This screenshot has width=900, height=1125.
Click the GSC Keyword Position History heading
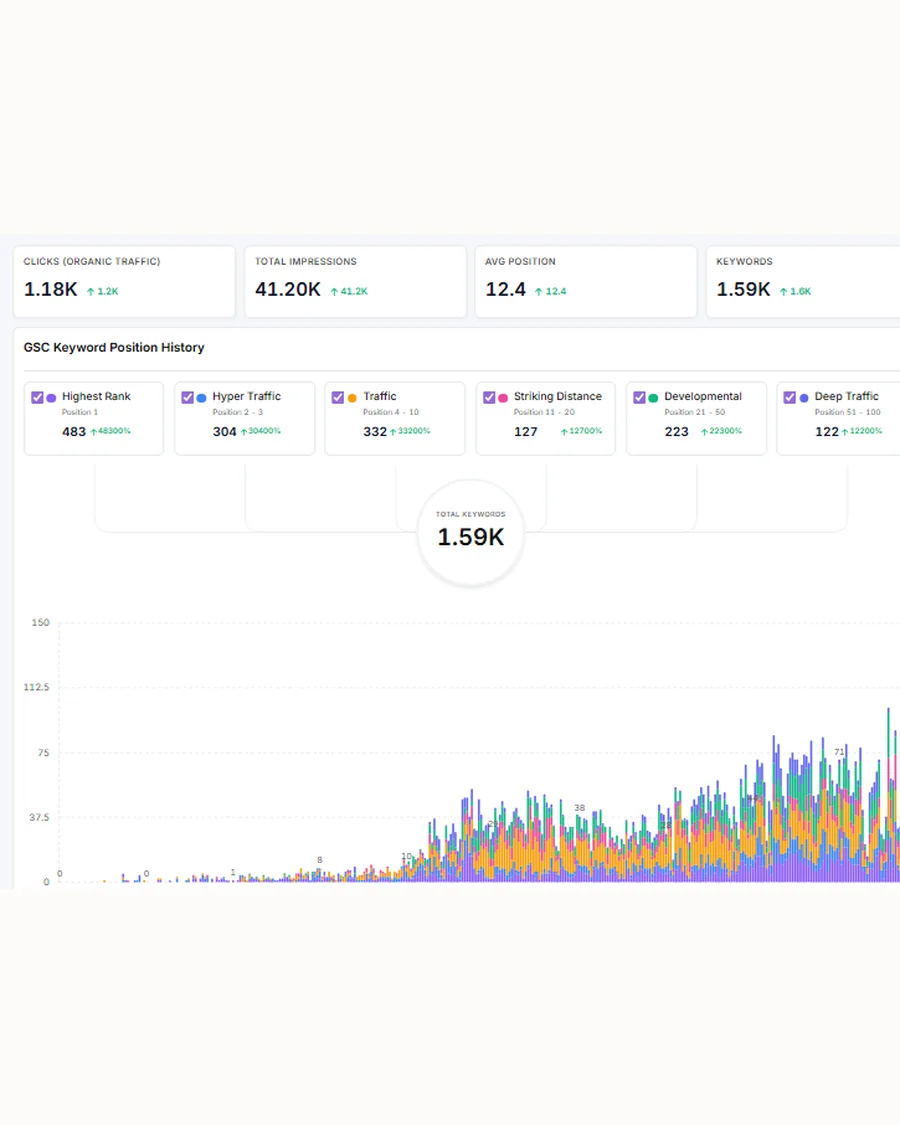114,347
